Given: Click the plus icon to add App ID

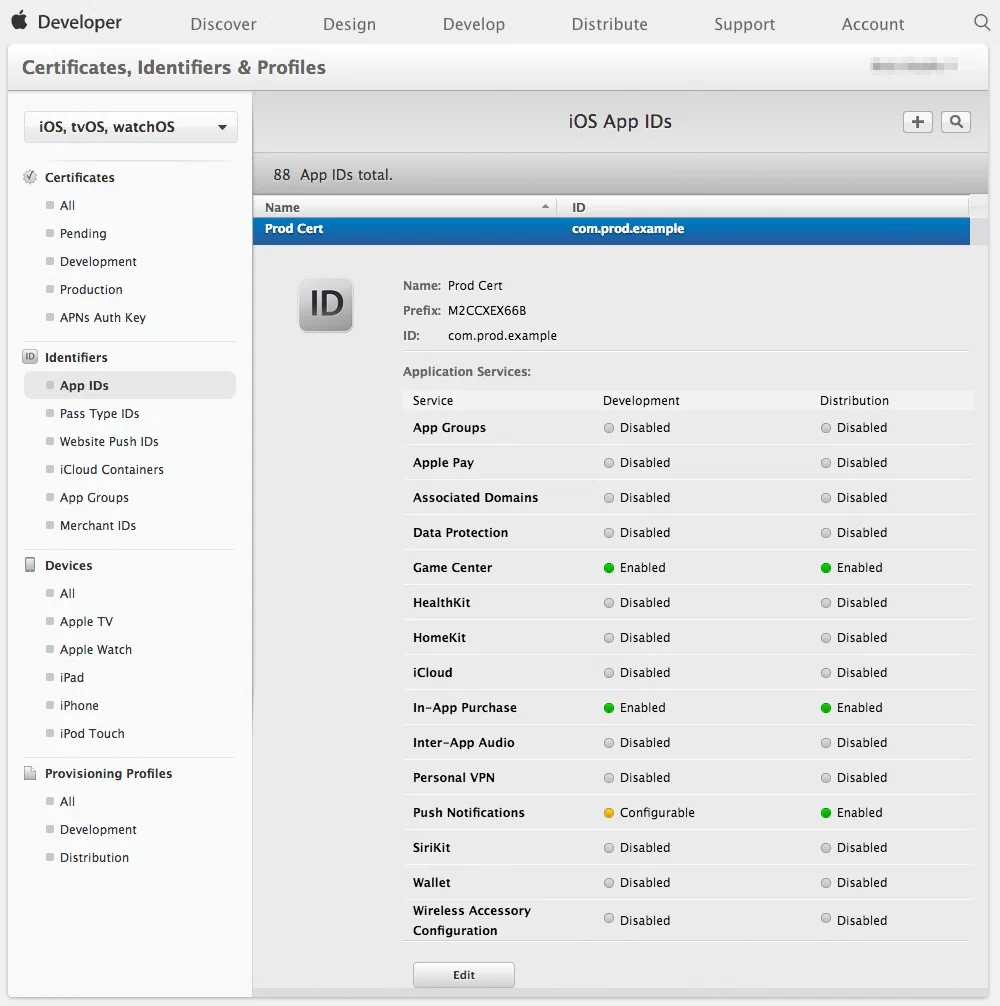Looking at the screenshot, I should click(917, 122).
